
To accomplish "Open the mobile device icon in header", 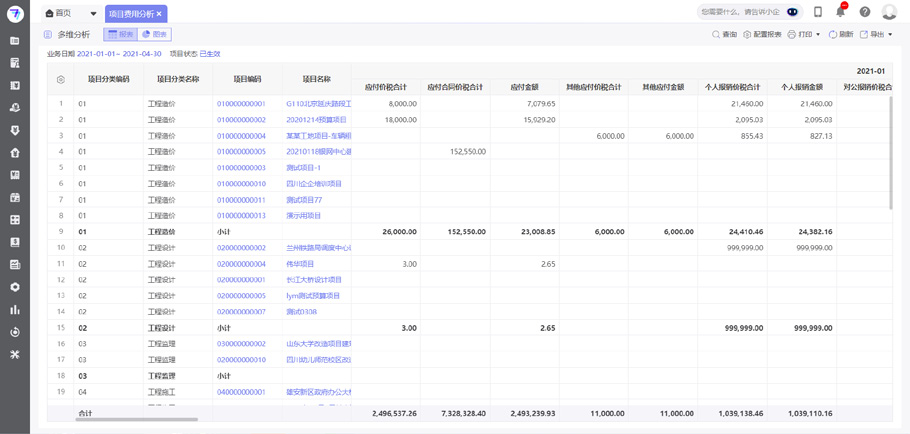I will click(x=818, y=13).
